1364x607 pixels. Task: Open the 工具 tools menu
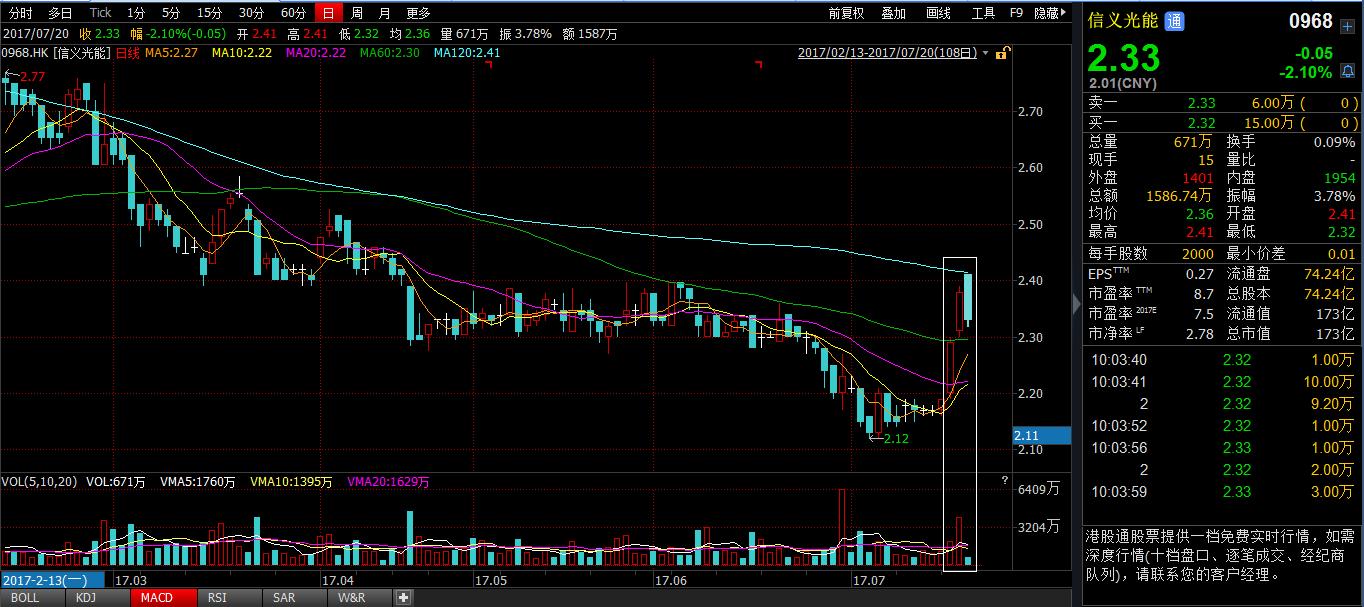click(983, 13)
